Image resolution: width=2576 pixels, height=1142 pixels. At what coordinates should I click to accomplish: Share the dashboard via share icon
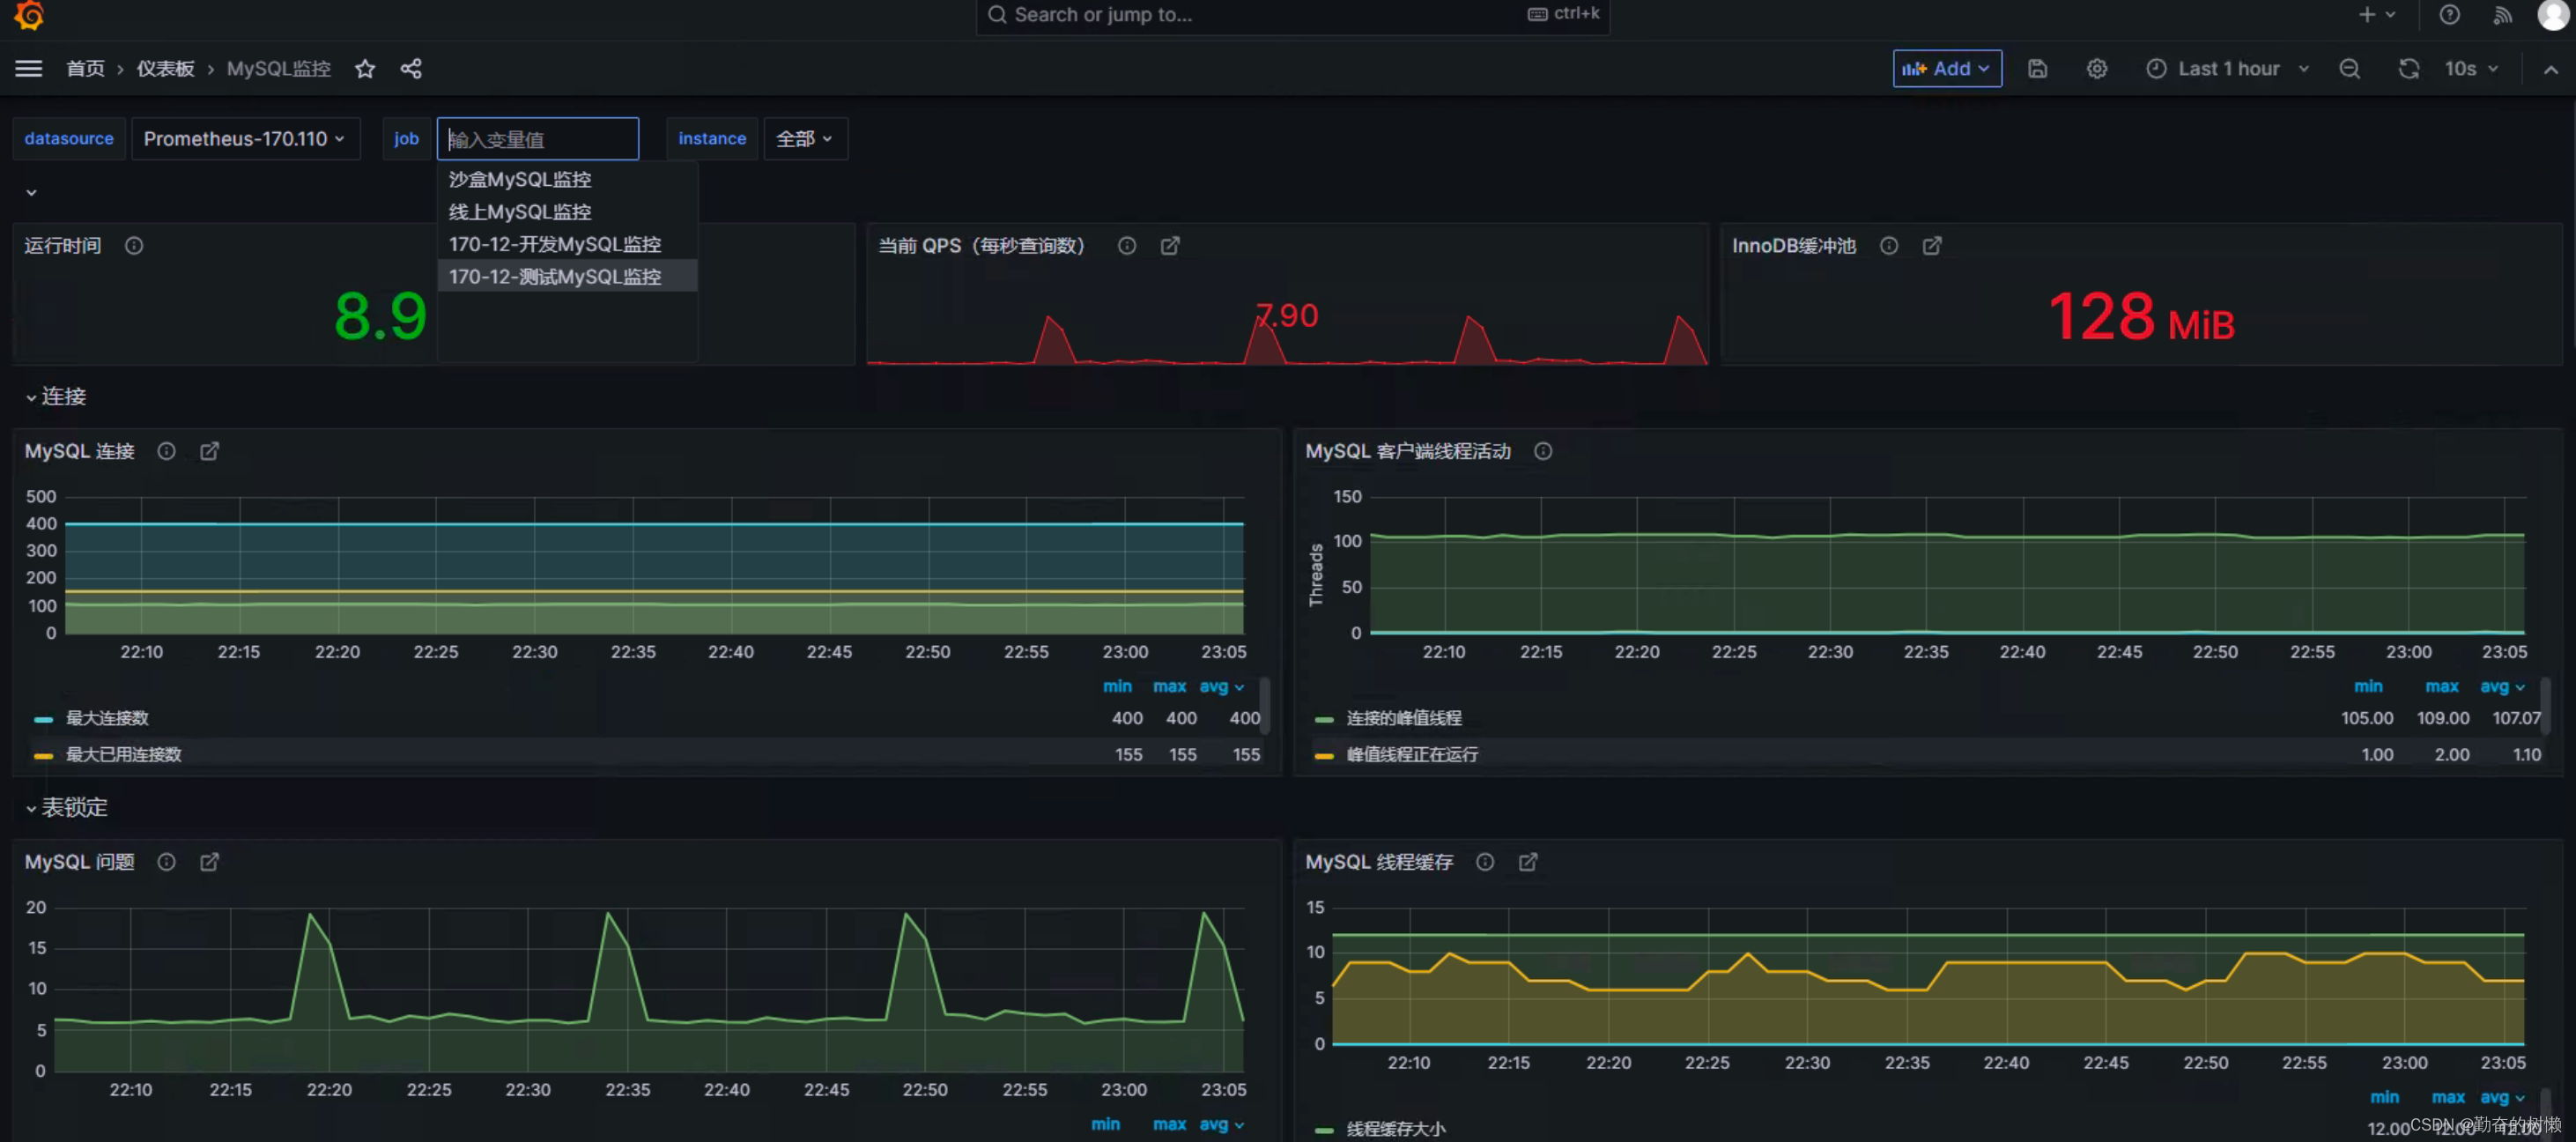coord(411,68)
